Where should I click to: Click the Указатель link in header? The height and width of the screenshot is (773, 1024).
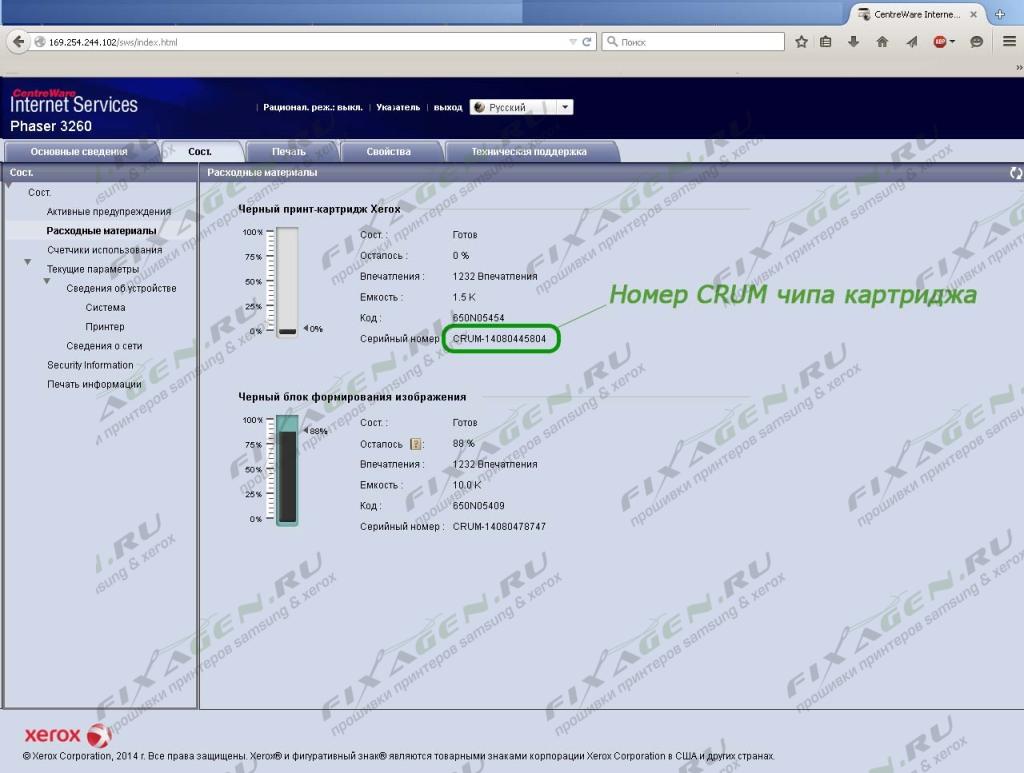[398, 107]
